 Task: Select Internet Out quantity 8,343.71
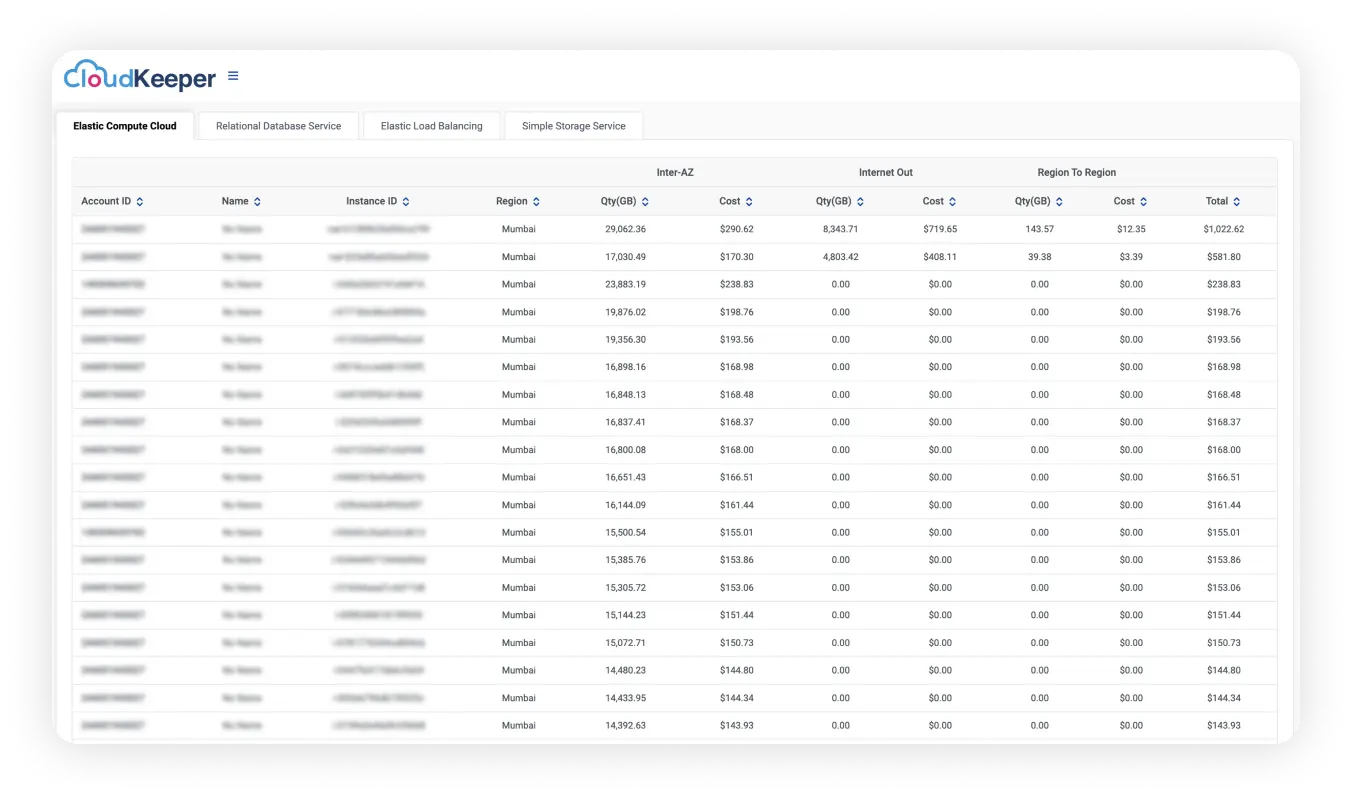(x=841, y=229)
